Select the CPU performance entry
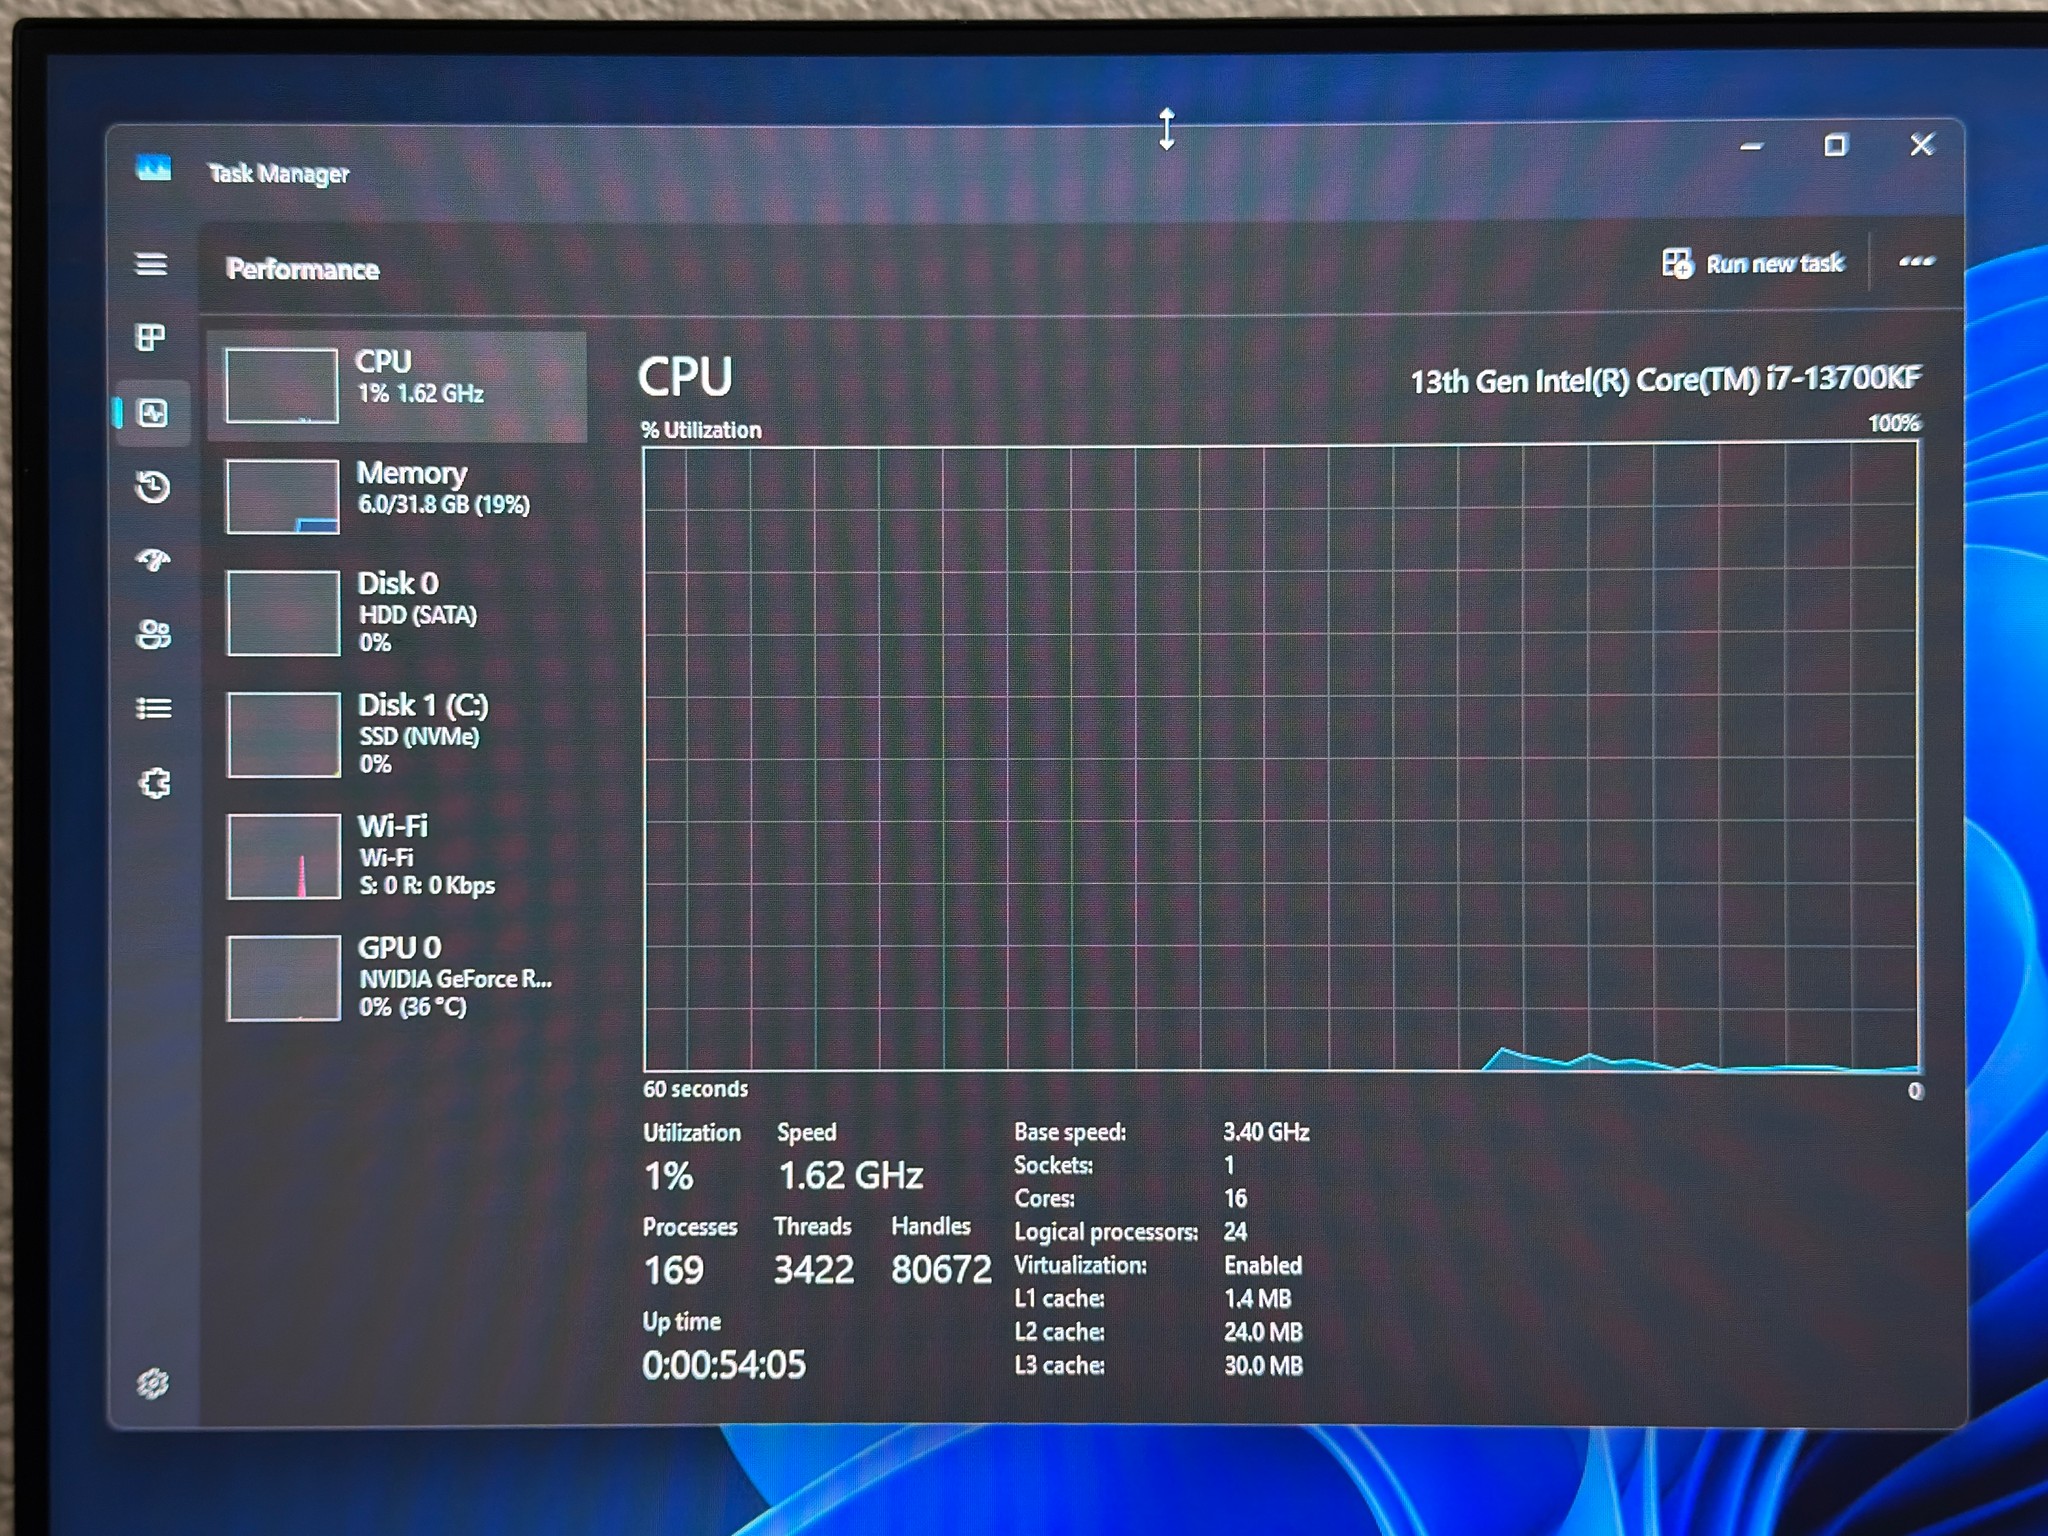2048x1536 pixels. (x=397, y=386)
